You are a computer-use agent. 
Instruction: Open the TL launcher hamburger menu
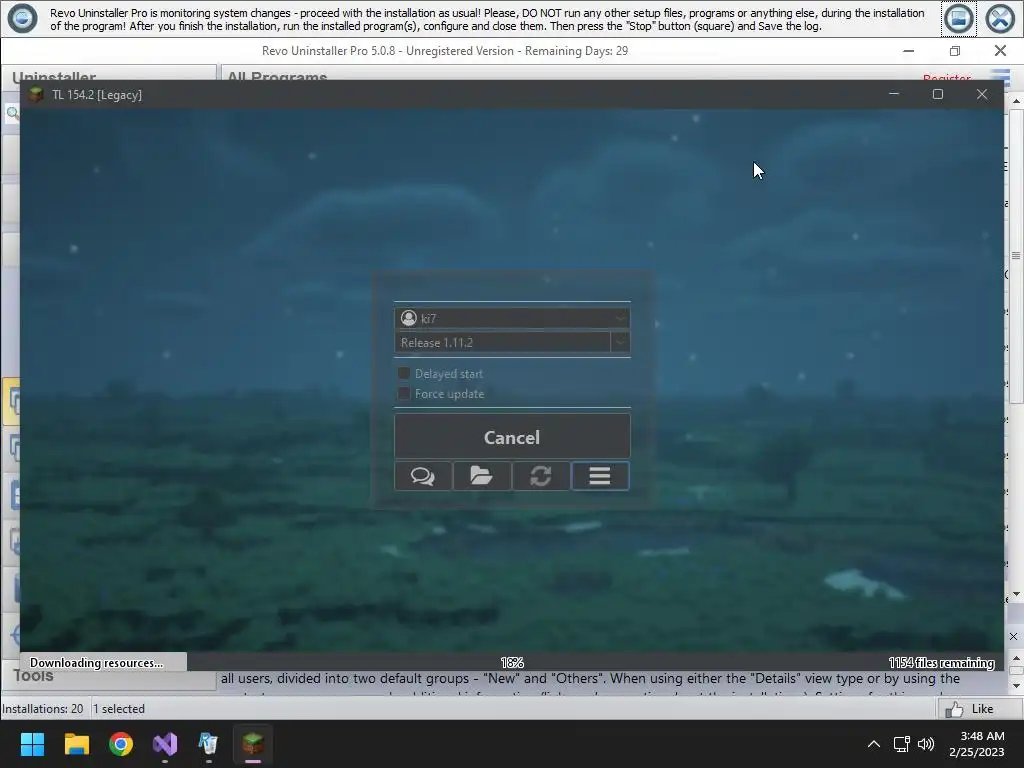(x=600, y=475)
